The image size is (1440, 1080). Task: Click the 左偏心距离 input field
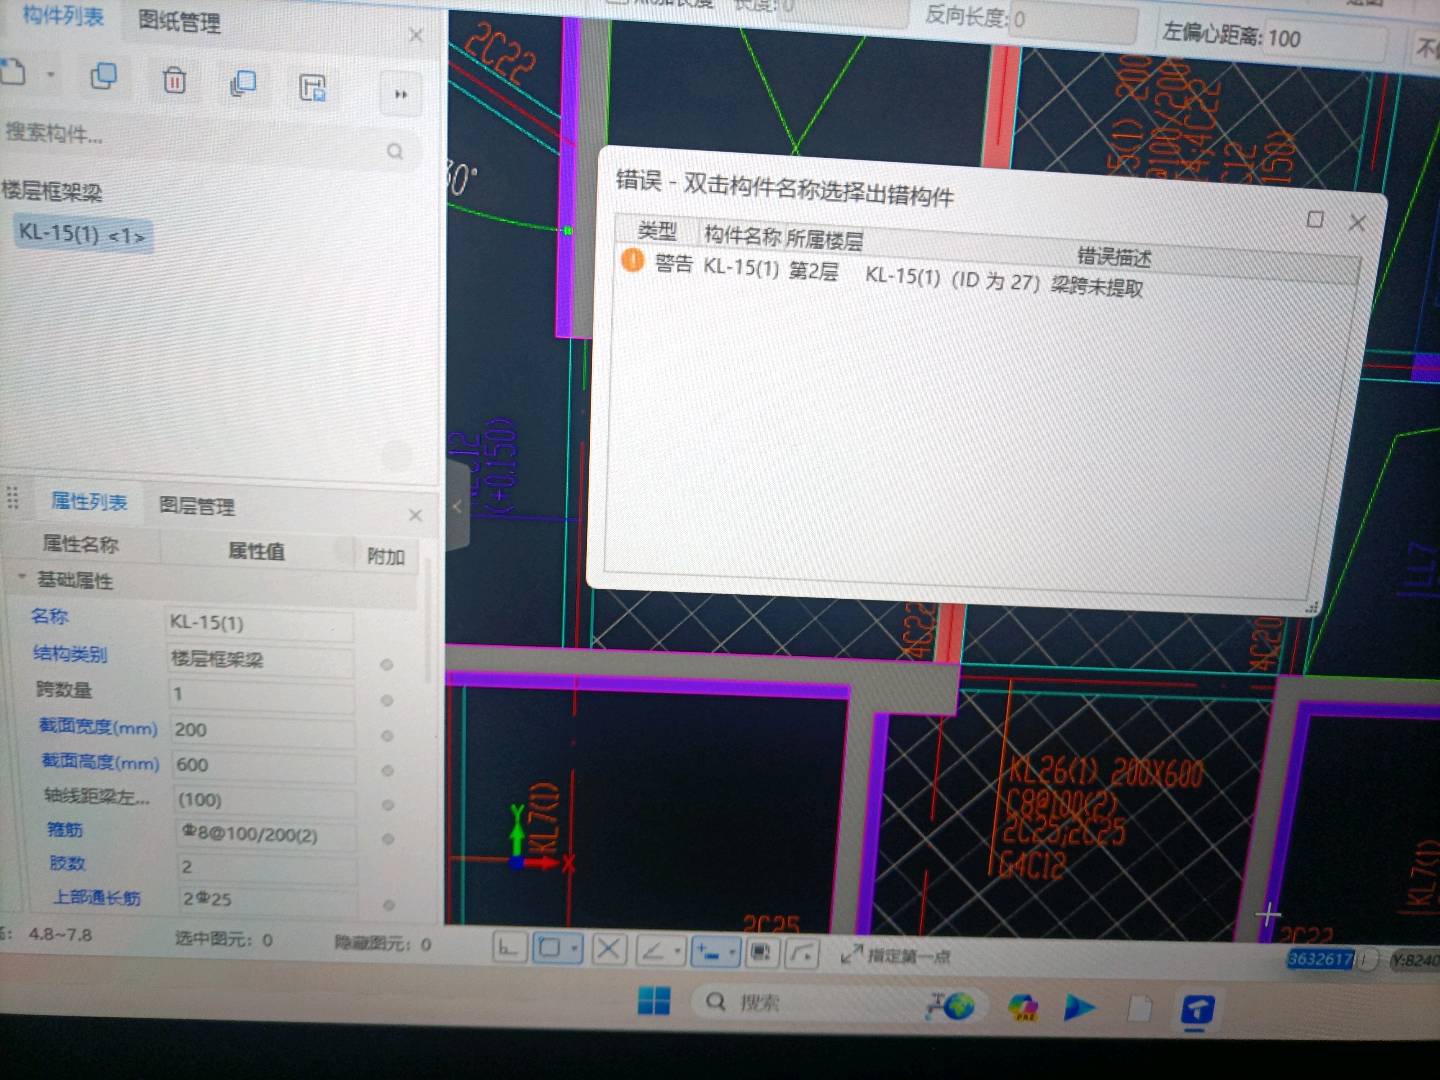tap(1325, 41)
